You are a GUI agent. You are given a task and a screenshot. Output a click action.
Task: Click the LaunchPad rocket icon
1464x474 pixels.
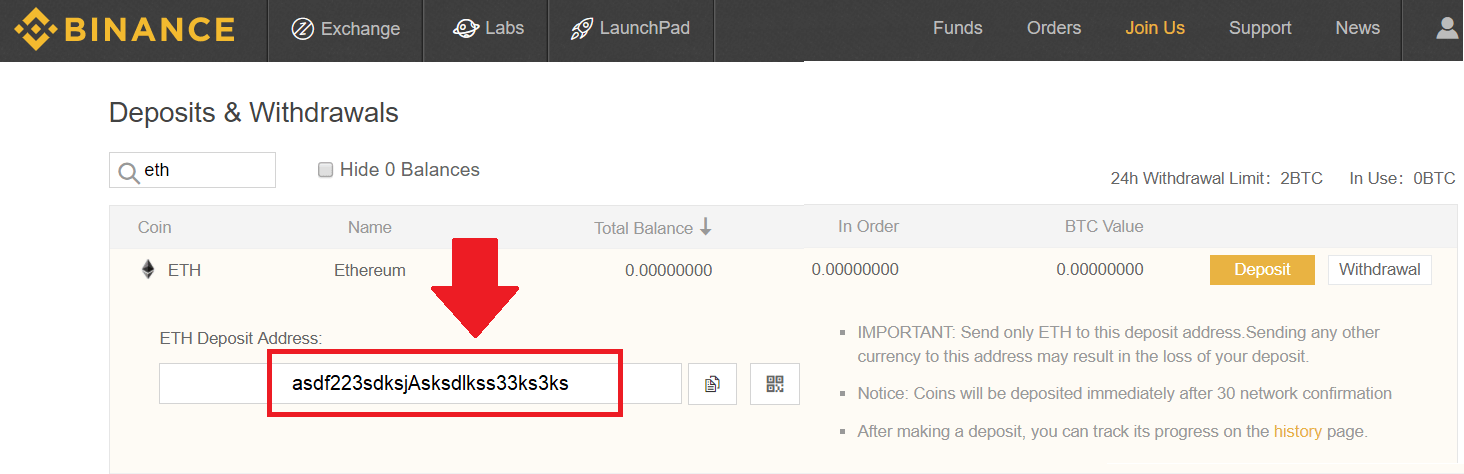point(581,29)
